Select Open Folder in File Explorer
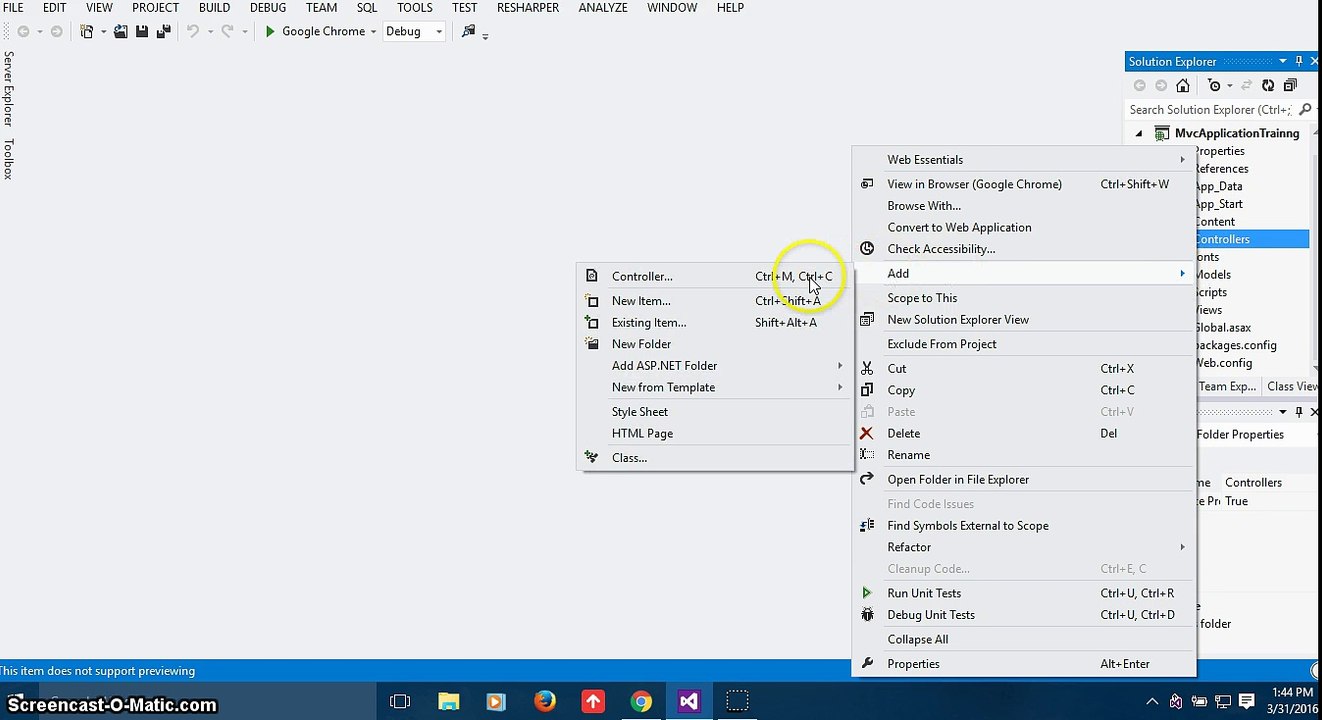The image size is (1322, 720). click(1024, 480)
